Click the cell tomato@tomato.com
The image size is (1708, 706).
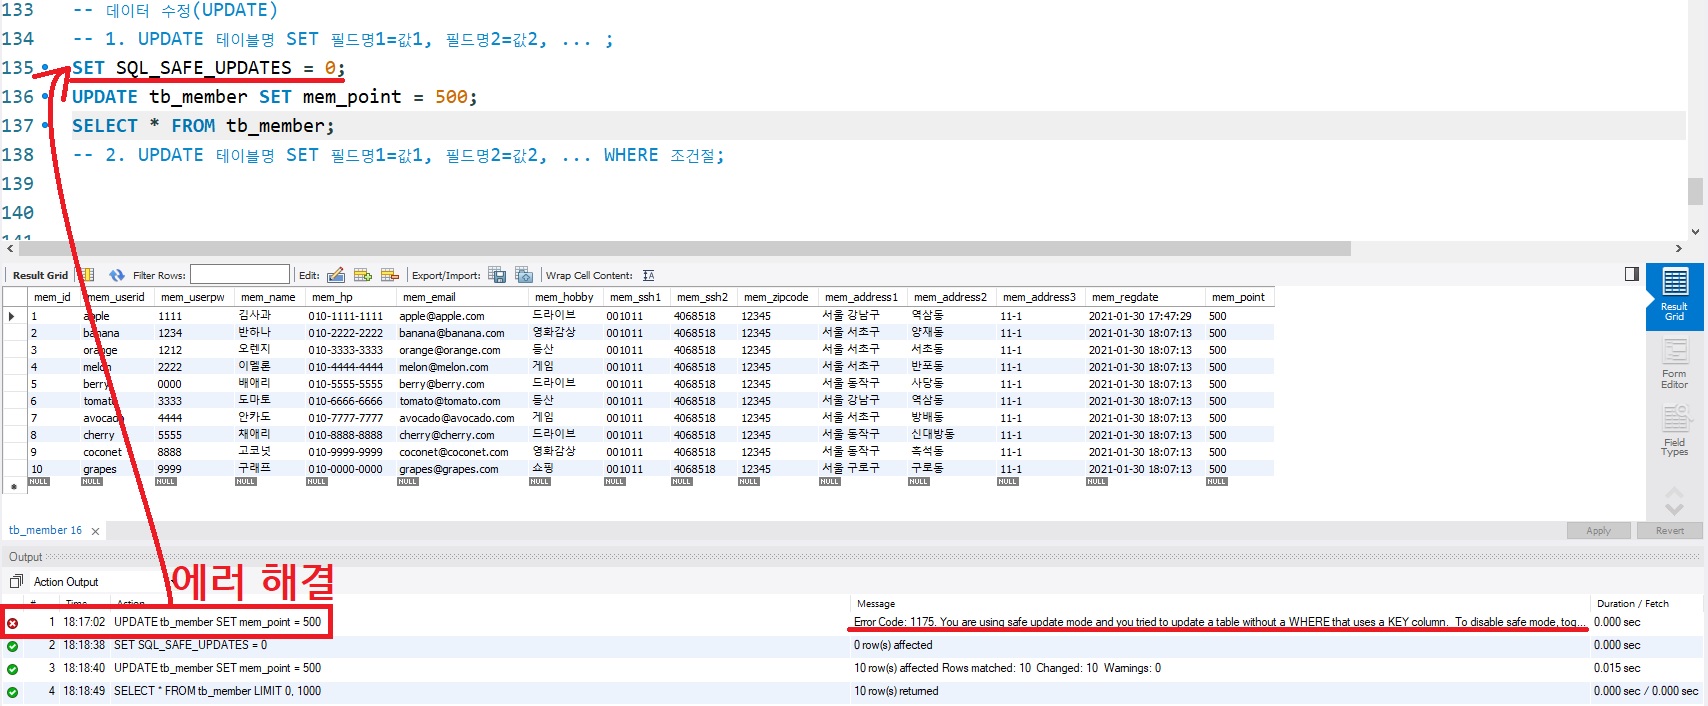coord(450,401)
